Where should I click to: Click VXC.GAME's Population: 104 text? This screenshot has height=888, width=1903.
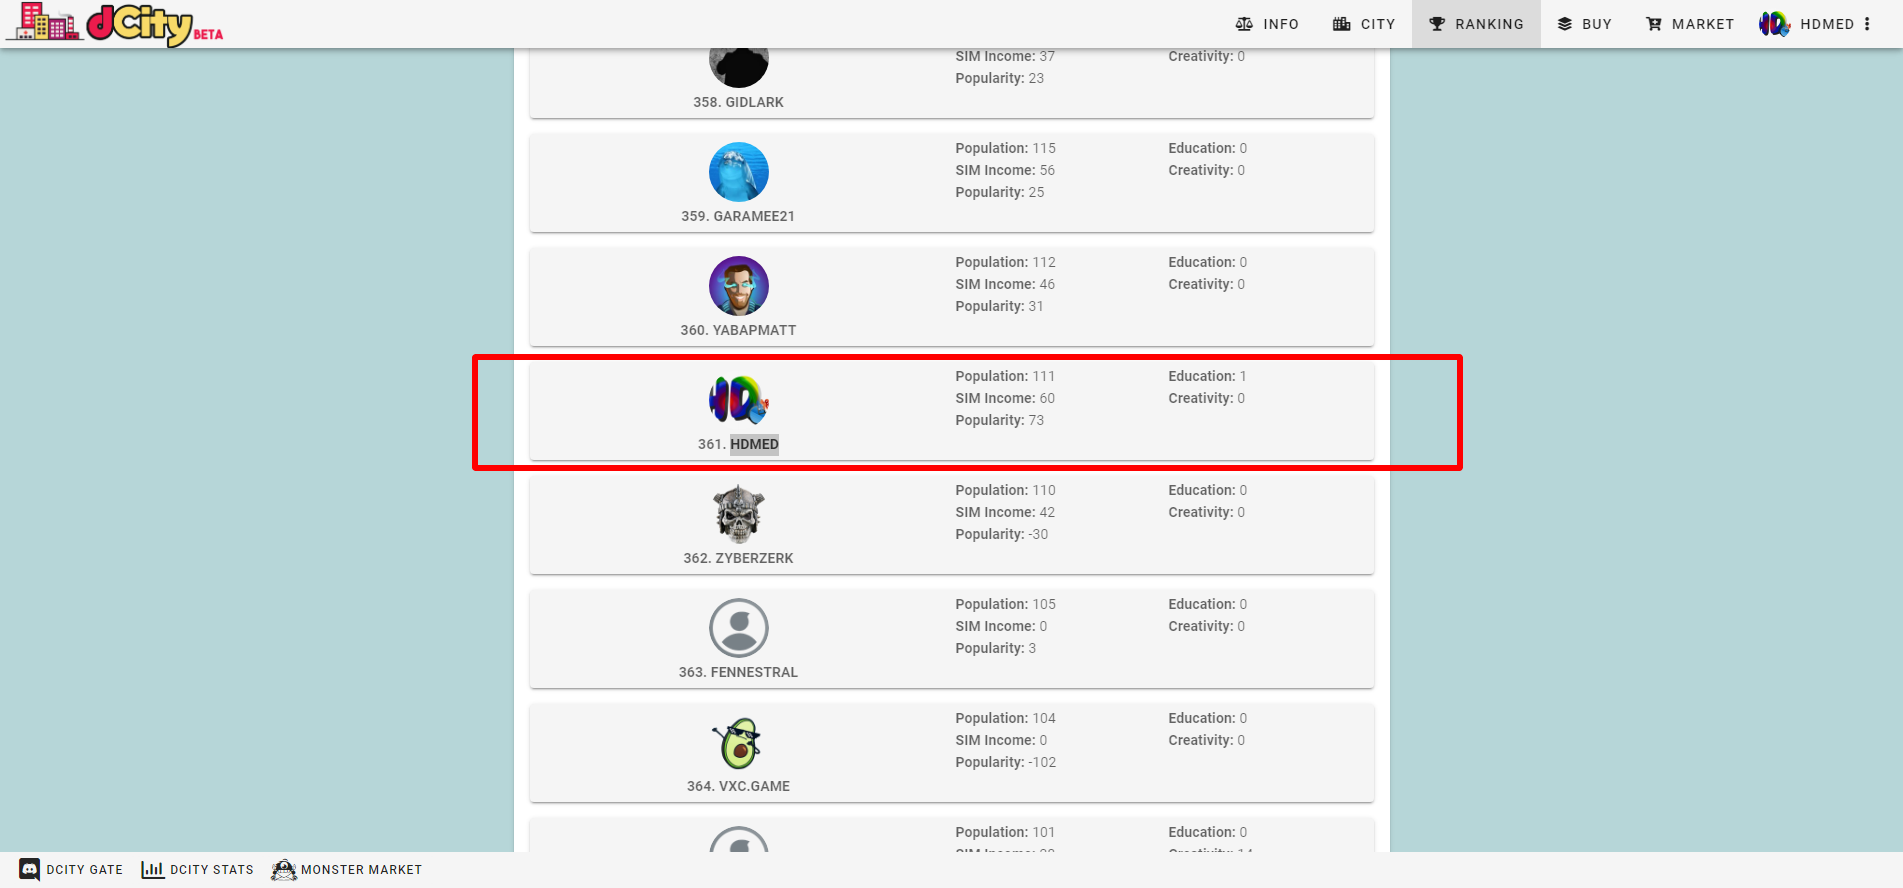pyautogui.click(x=1005, y=718)
